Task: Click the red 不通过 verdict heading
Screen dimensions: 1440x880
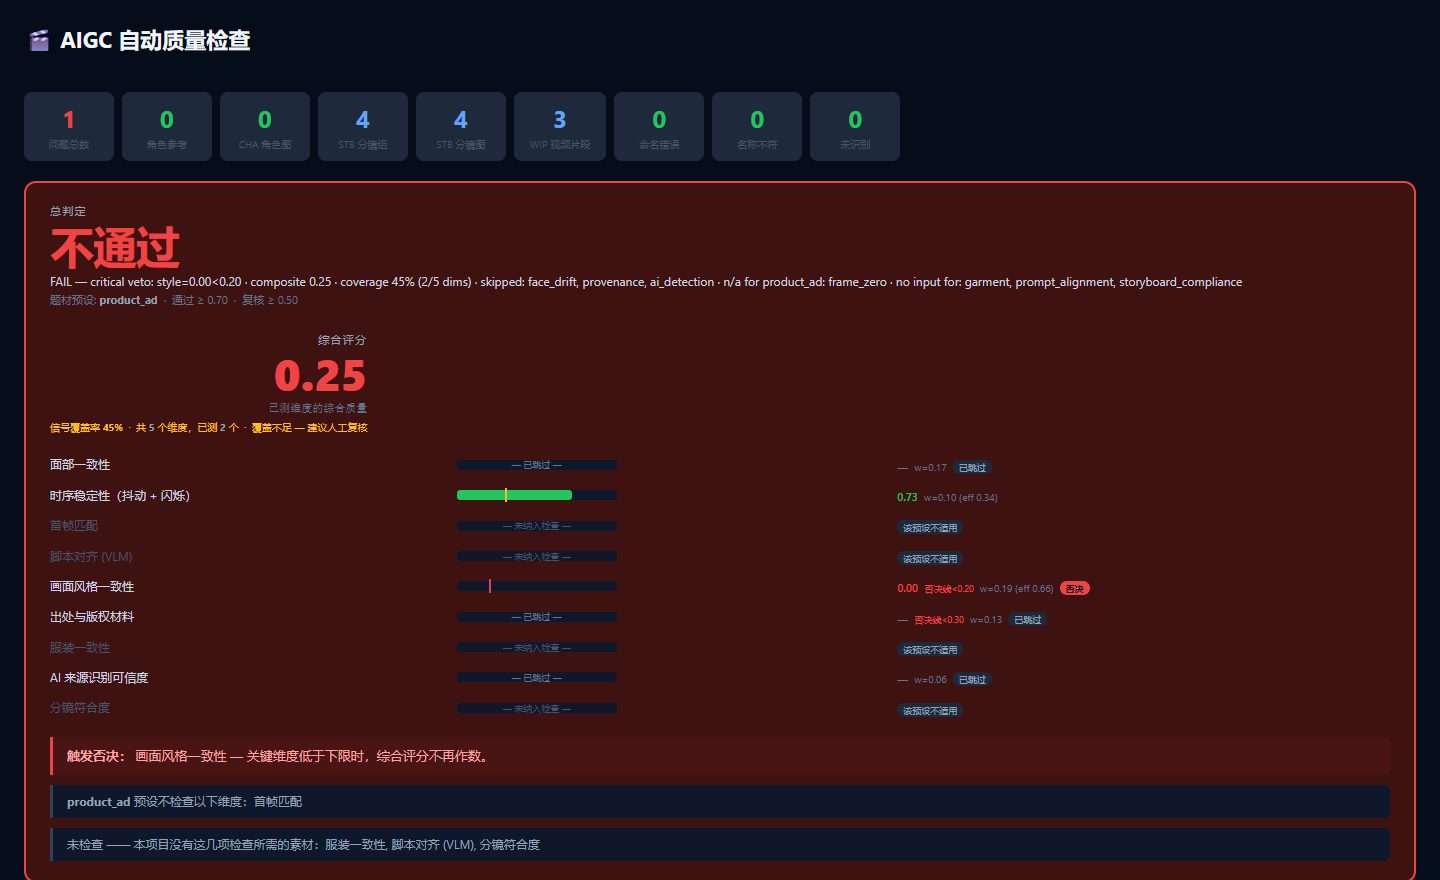Action: (115, 248)
